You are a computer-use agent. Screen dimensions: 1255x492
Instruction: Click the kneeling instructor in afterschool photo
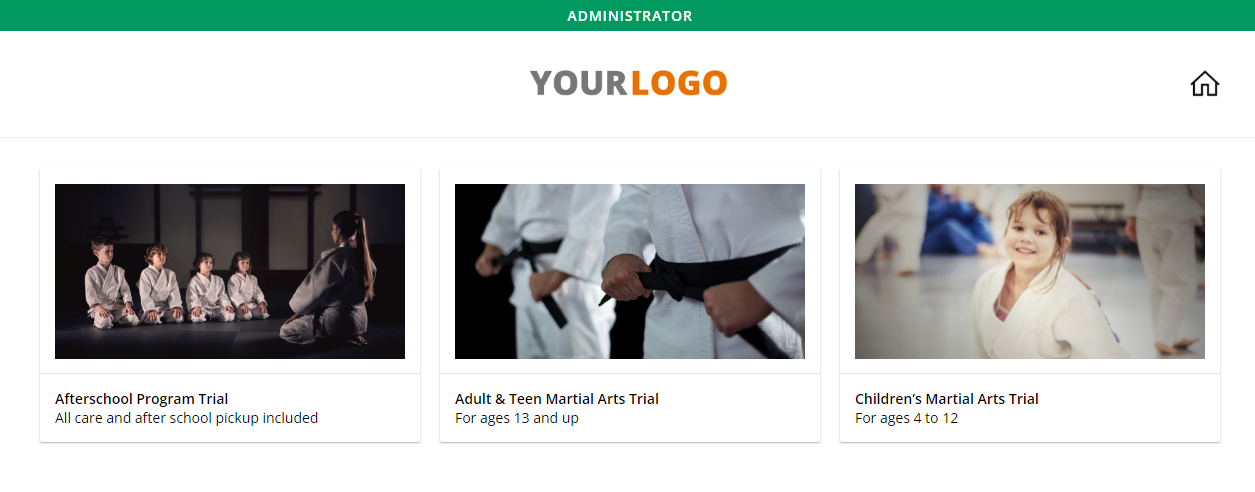(x=335, y=280)
